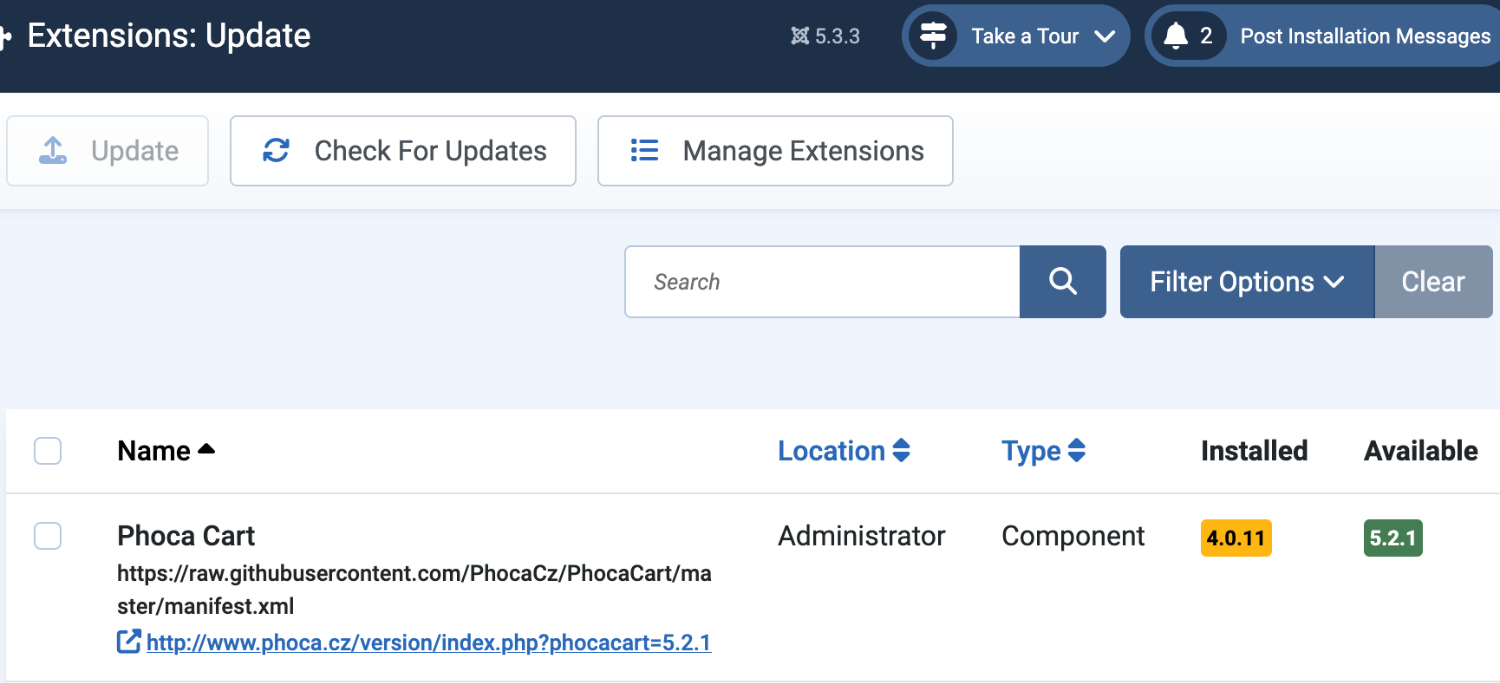Viewport: 1500px width, 683px height.
Task: Expand the Filter Options dropdown
Action: [1246, 282]
